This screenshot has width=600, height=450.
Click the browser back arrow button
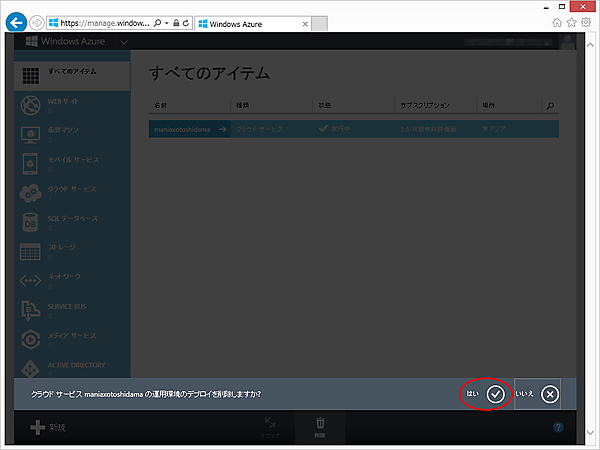pyautogui.click(x=16, y=22)
